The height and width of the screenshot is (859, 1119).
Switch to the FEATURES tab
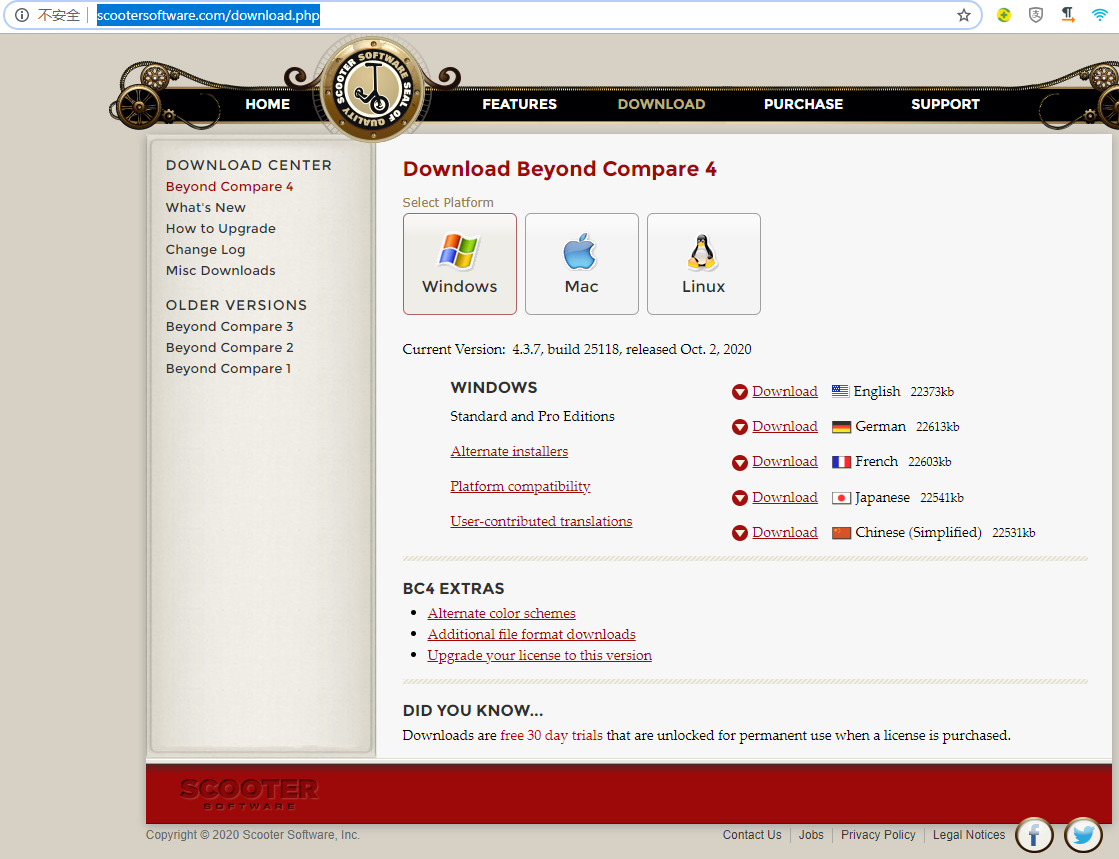(519, 104)
